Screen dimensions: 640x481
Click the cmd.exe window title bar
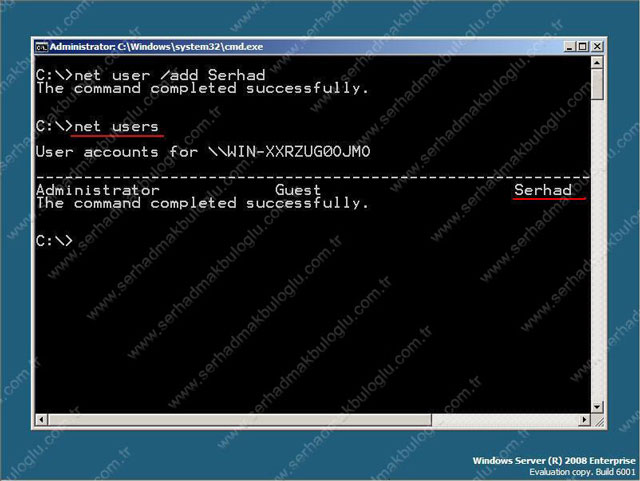[x=300, y=46]
